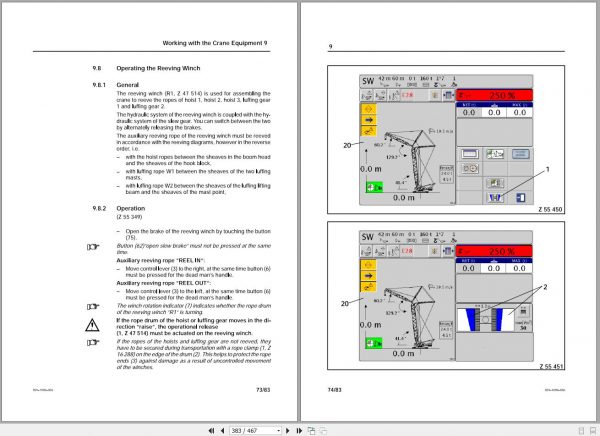Jump to the first page of the document
The height and width of the screenshot is (436, 600).
[211, 431]
